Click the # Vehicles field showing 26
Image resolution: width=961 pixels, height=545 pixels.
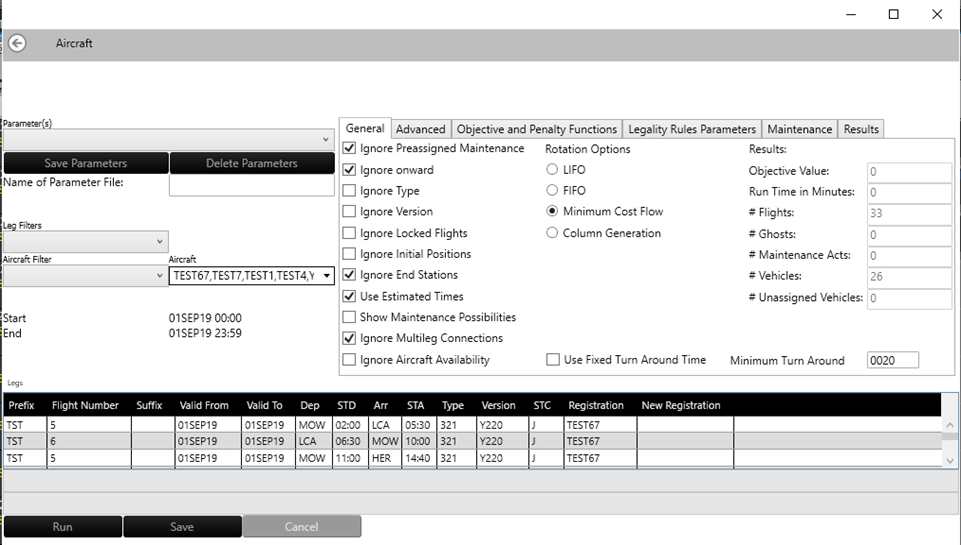click(910, 276)
